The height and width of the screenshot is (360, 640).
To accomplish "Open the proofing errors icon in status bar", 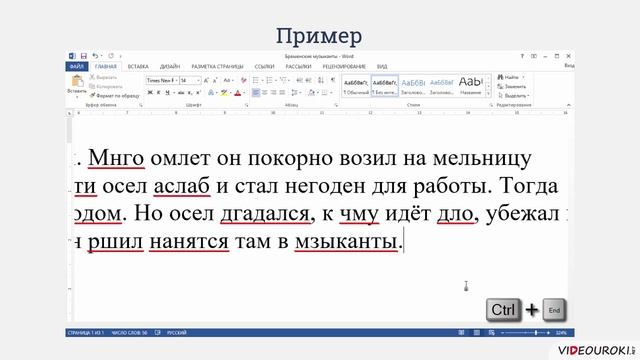I will pos(158,333).
